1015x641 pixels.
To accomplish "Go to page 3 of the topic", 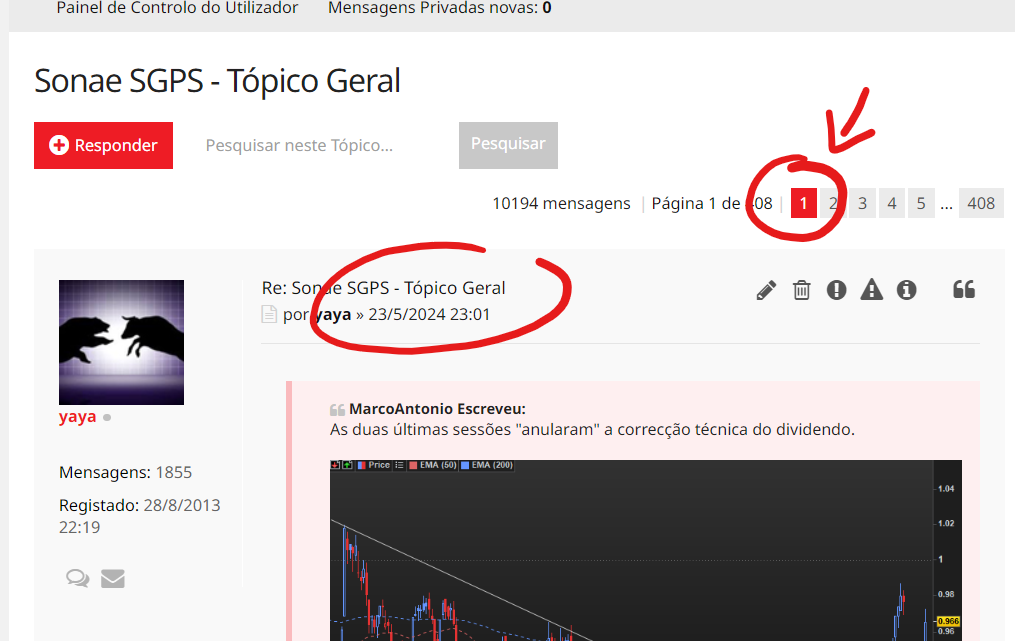I will [862, 203].
